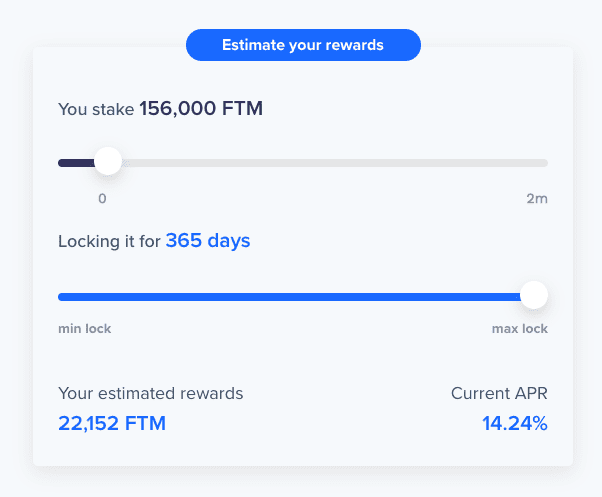
Task: Click the Your estimated rewards label
Action: pyautogui.click(x=150, y=394)
